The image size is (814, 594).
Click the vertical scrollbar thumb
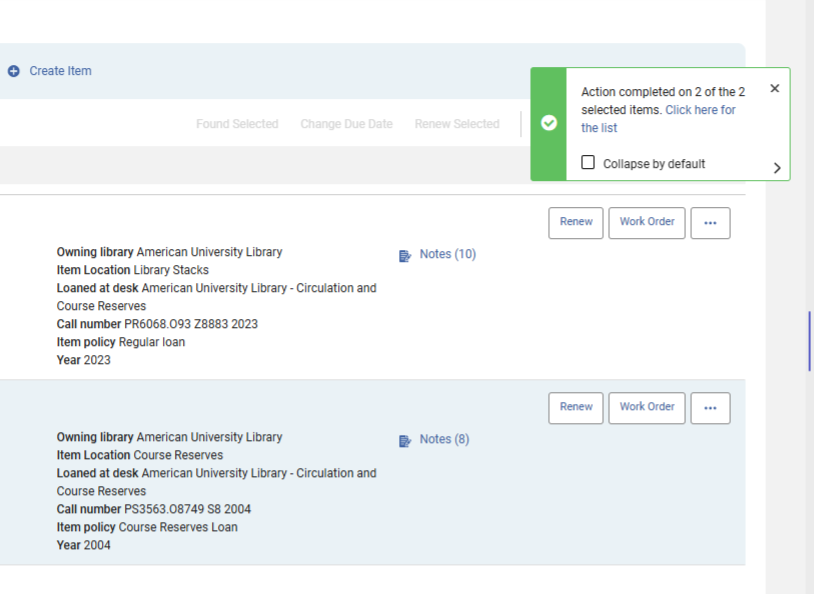coord(810,341)
